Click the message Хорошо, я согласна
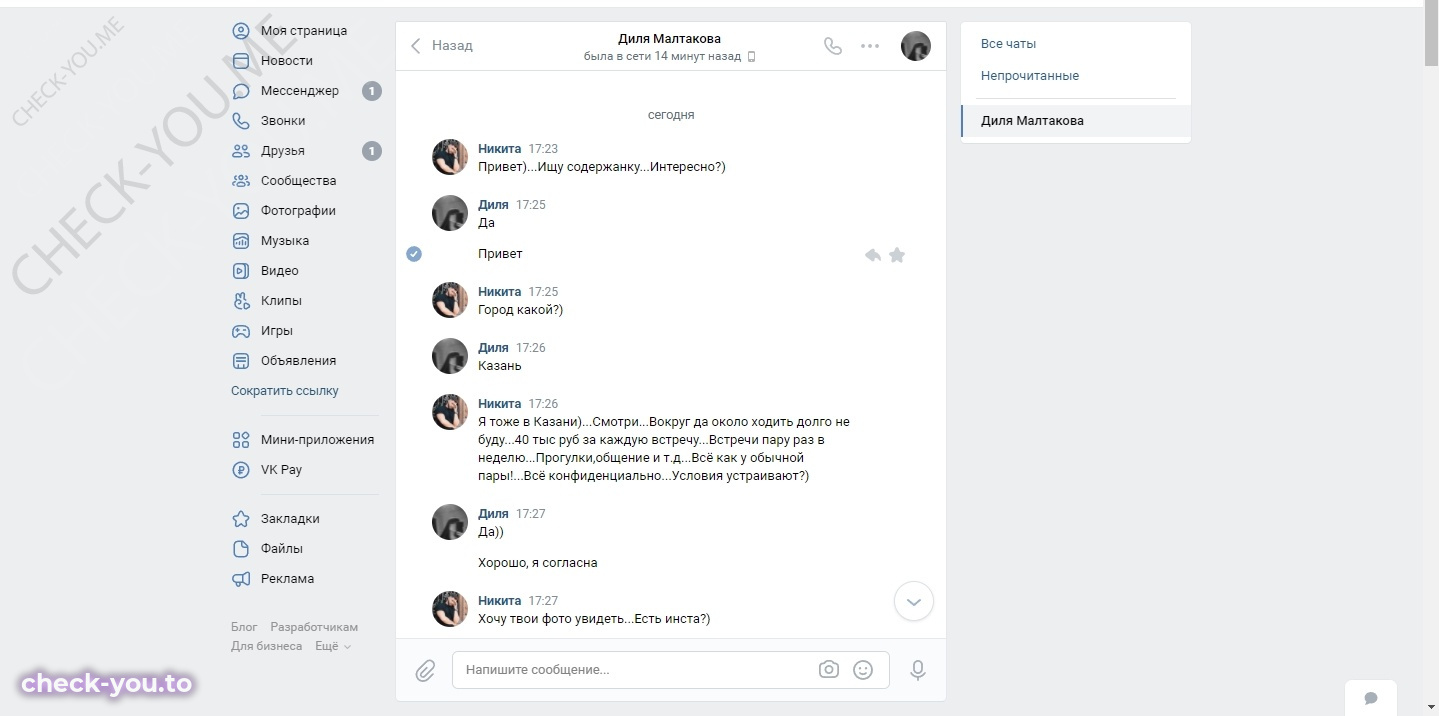 [538, 563]
